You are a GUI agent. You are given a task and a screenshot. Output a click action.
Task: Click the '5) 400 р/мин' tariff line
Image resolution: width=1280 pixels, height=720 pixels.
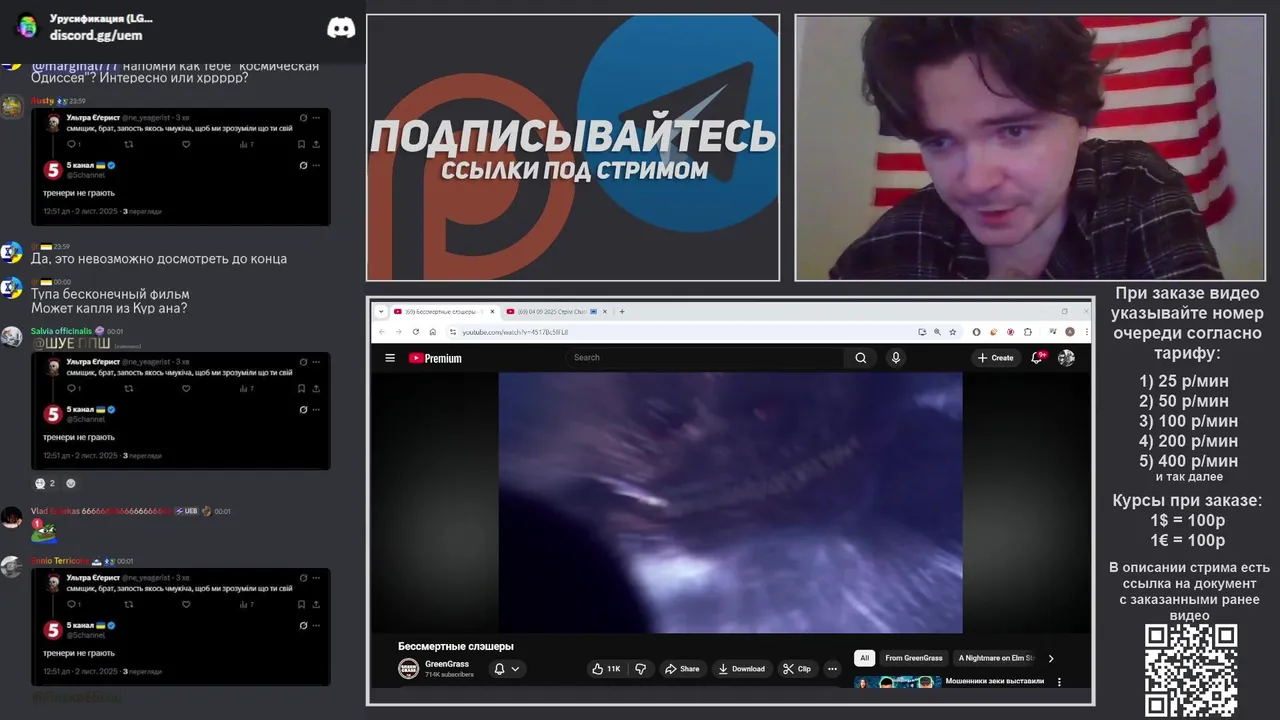click(1188, 461)
